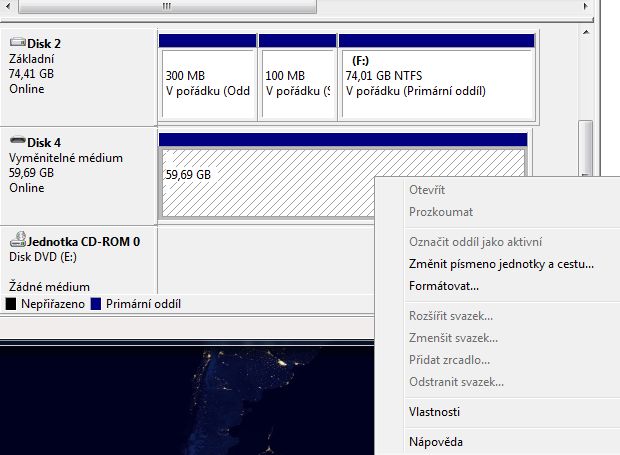Click the blue Primární oddíl legend swatch
The height and width of the screenshot is (455, 620).
click(96, 304)
